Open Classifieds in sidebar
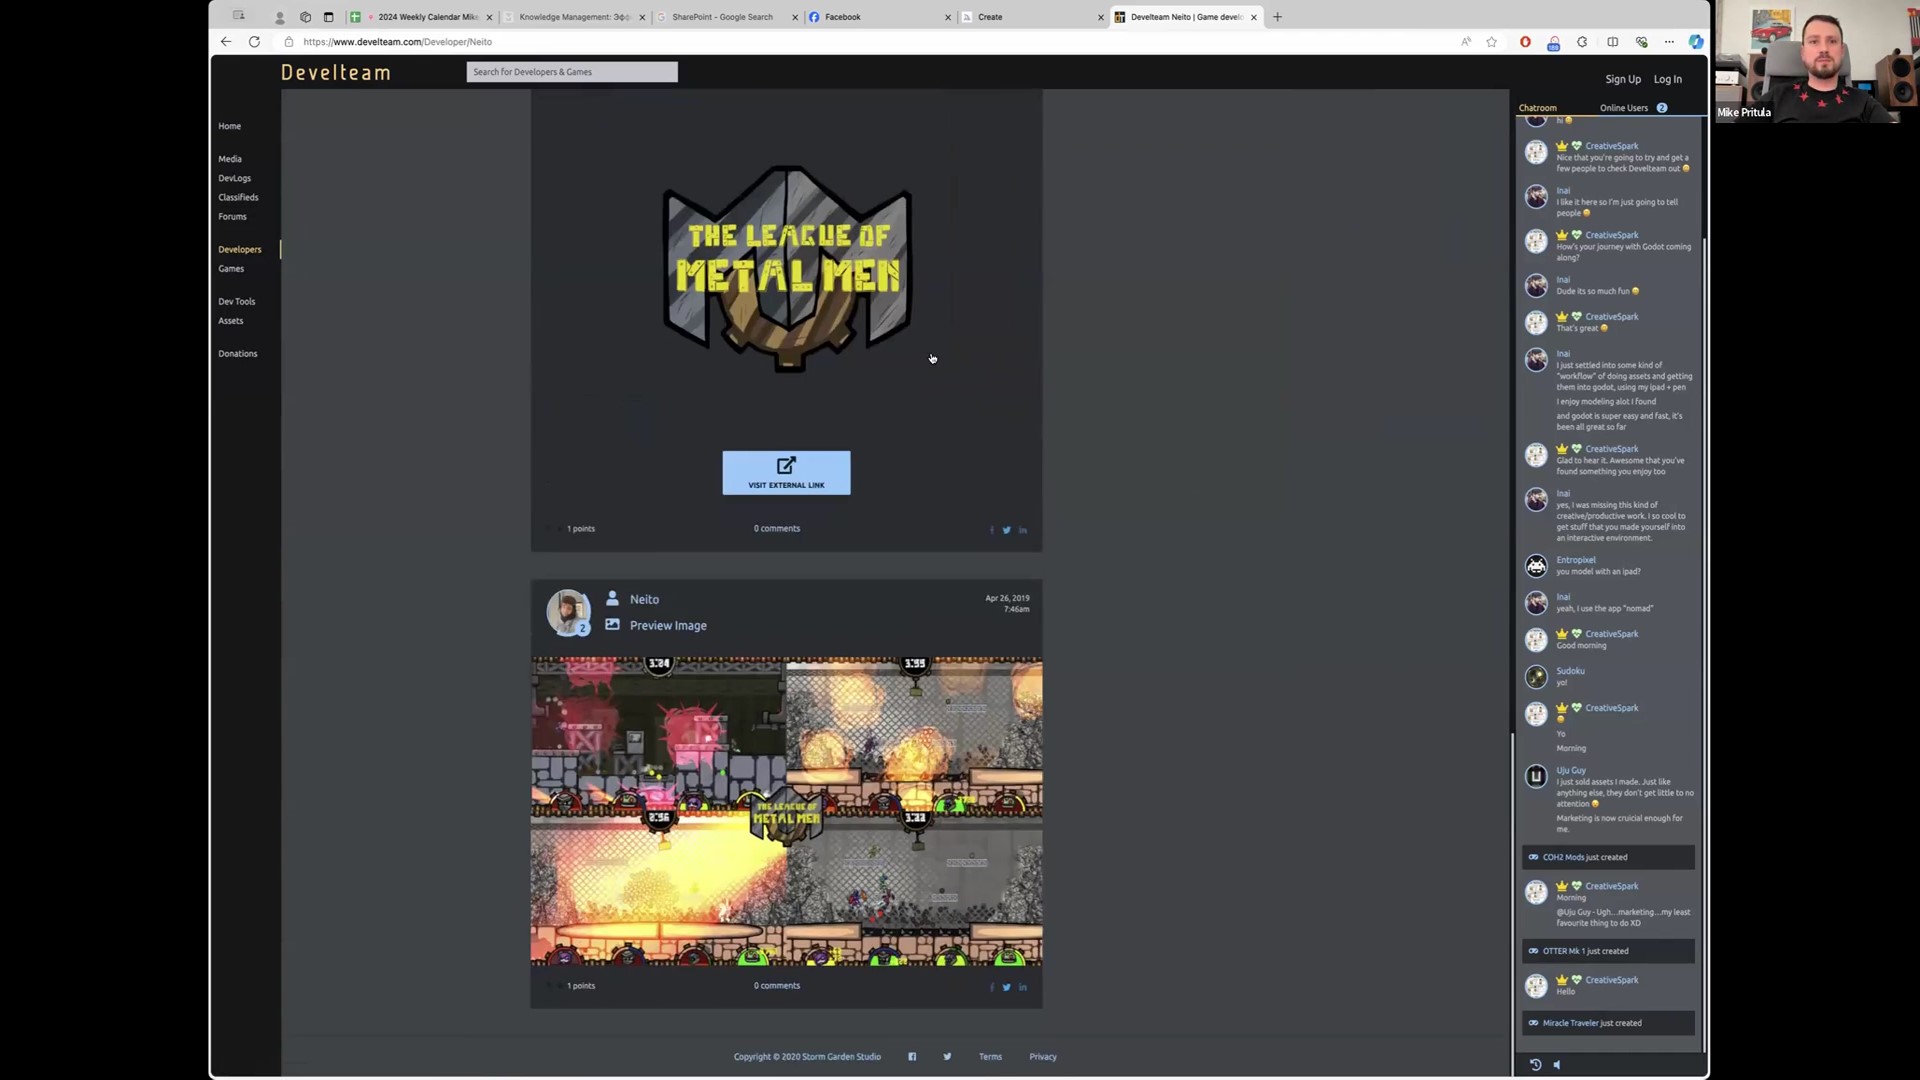This screenshot has height=1080, width=1920. 238,197
